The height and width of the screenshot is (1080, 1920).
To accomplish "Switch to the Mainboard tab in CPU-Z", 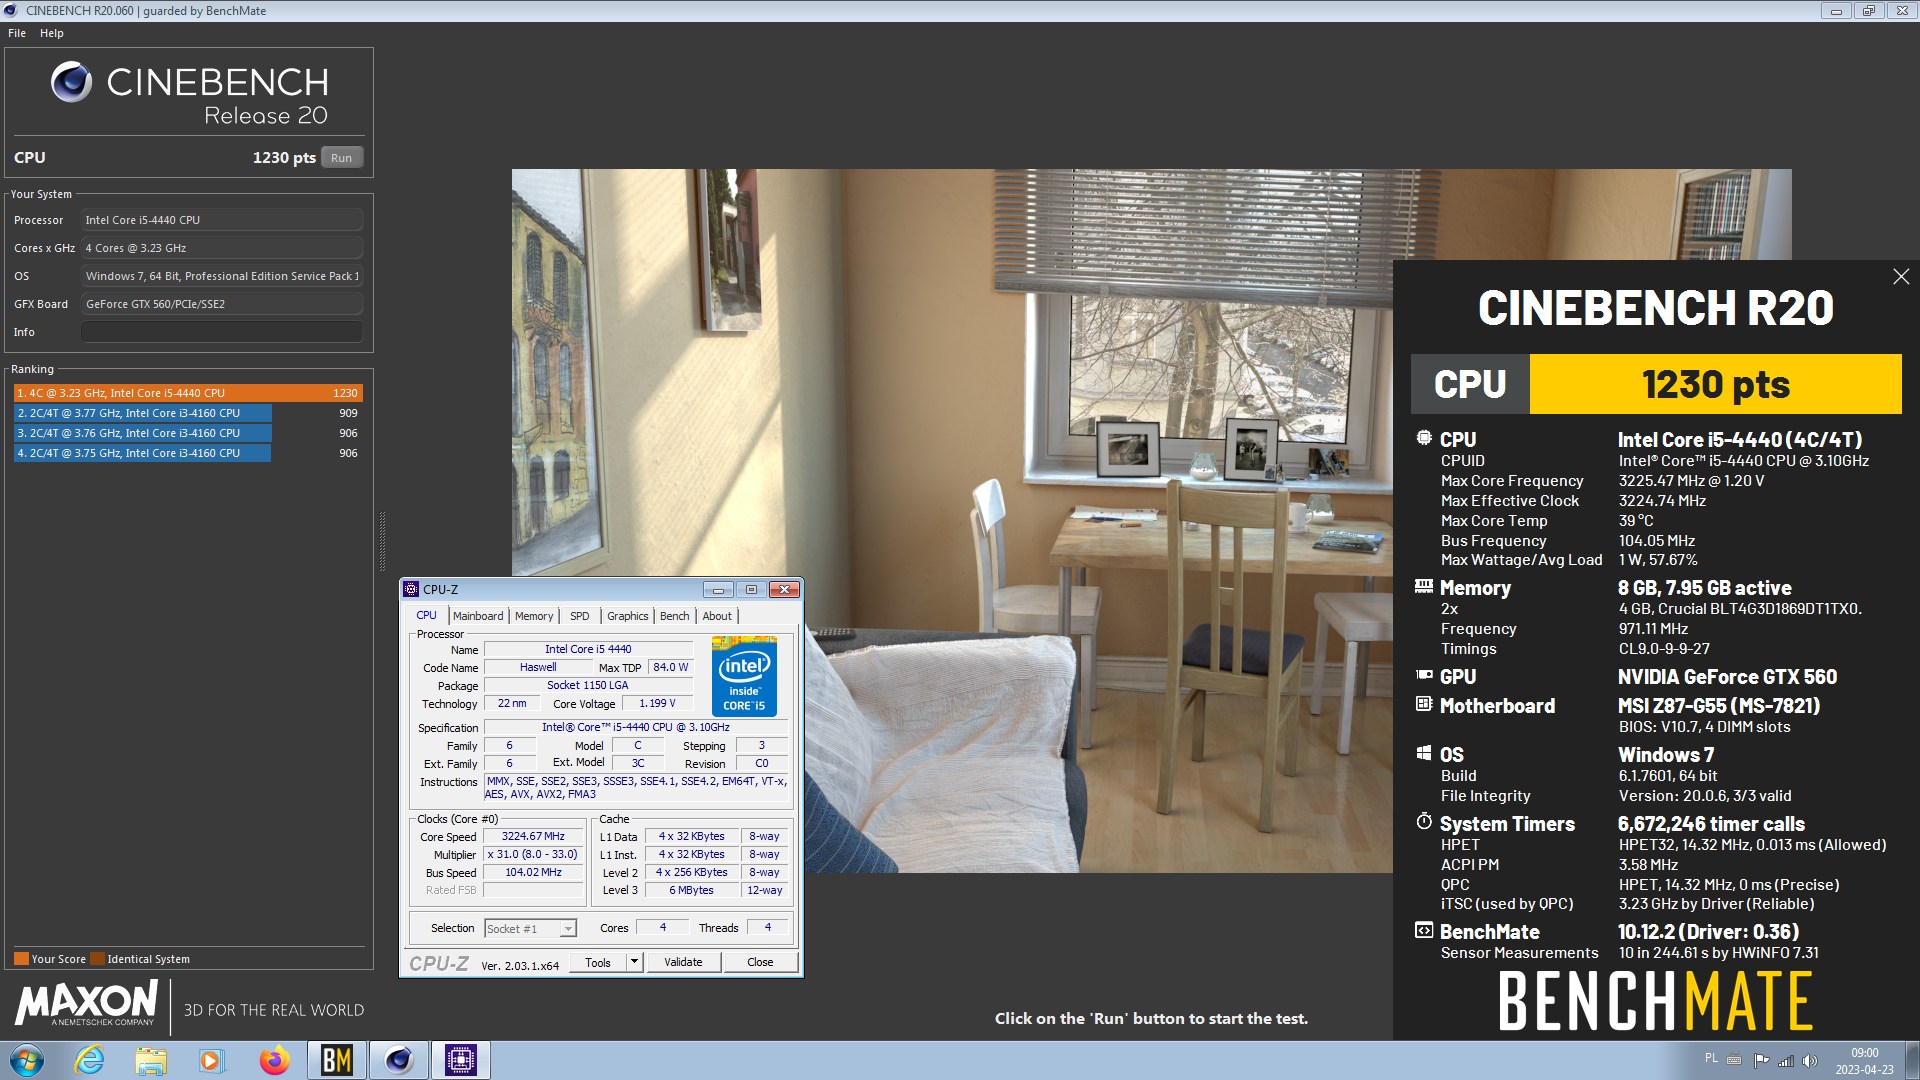I will point(478,616).
